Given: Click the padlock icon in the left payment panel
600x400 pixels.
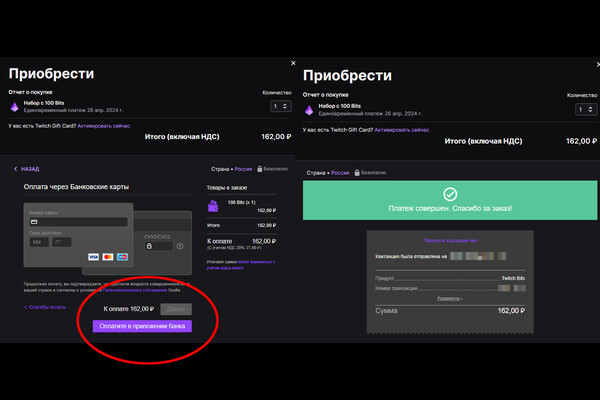Looking at the screenshot, I should coord(261,169).
